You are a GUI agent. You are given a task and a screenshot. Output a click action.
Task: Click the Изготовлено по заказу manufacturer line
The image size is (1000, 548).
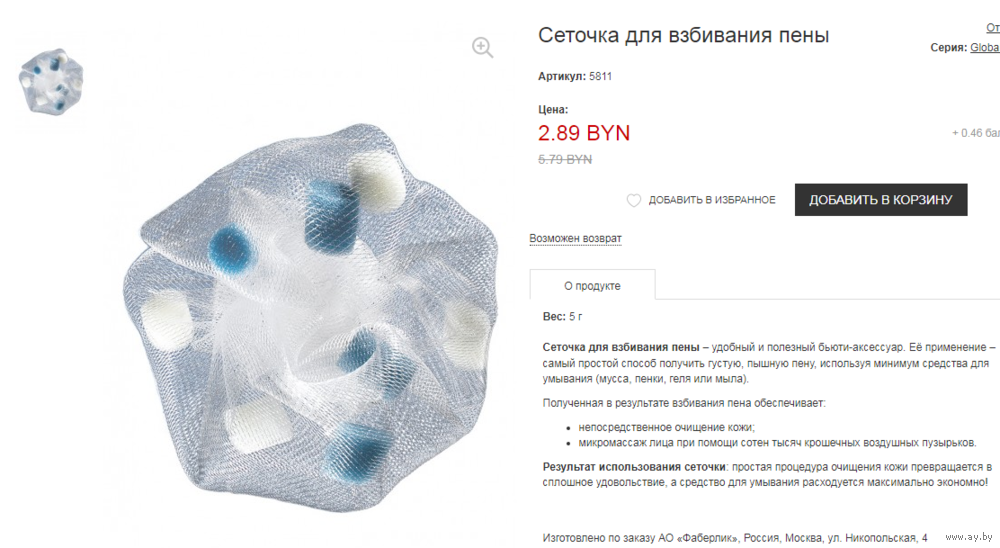click(x=735, y=538)
